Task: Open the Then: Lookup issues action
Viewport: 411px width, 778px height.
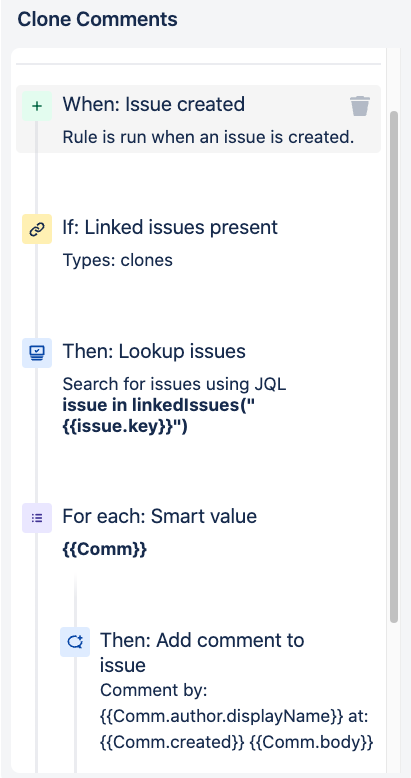Action: coord(154,351)
